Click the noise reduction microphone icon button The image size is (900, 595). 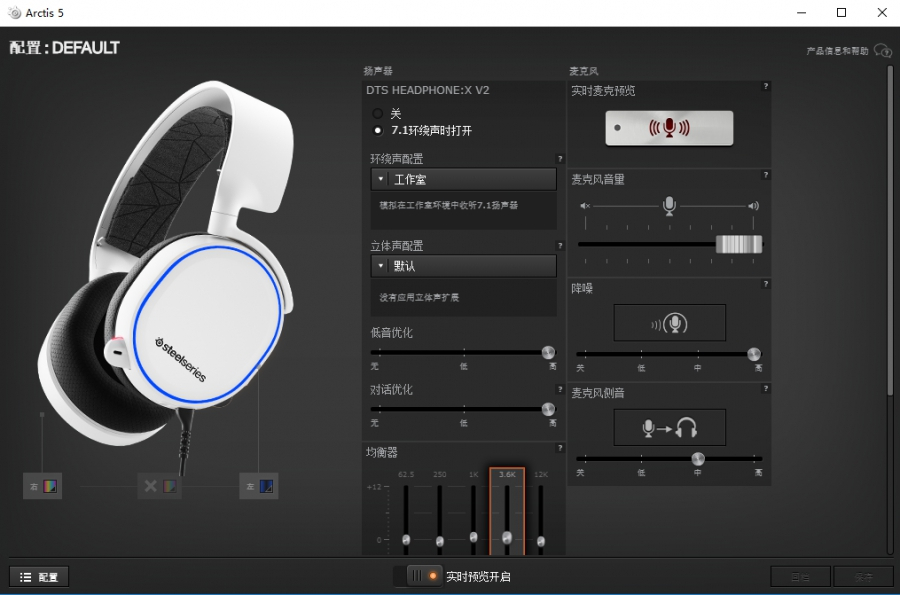click(669, 323)
